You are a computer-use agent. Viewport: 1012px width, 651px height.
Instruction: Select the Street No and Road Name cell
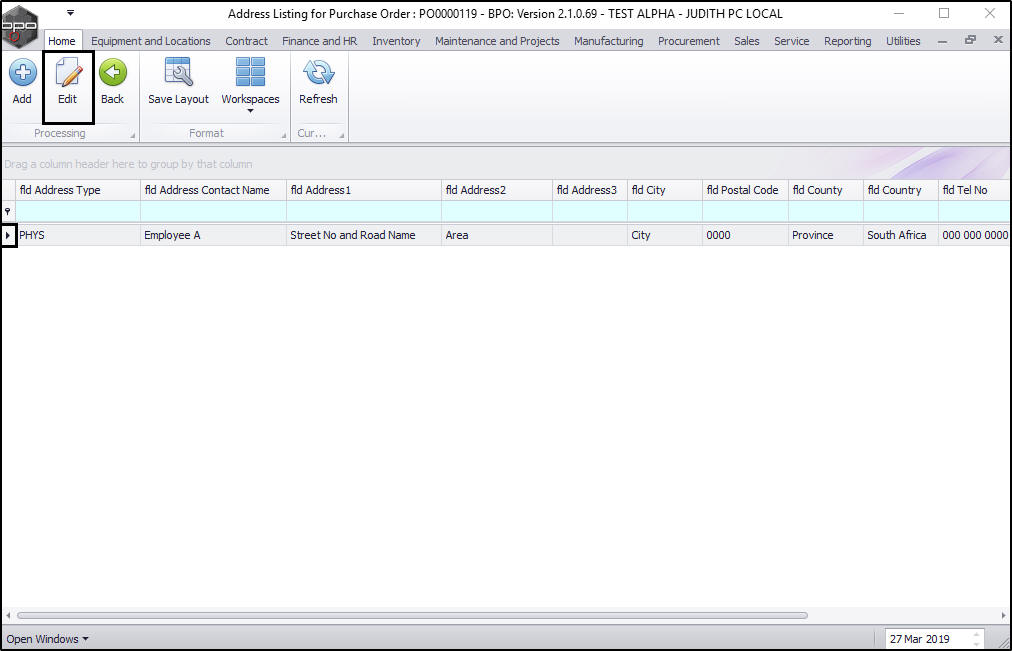click(x=364, y=235)
